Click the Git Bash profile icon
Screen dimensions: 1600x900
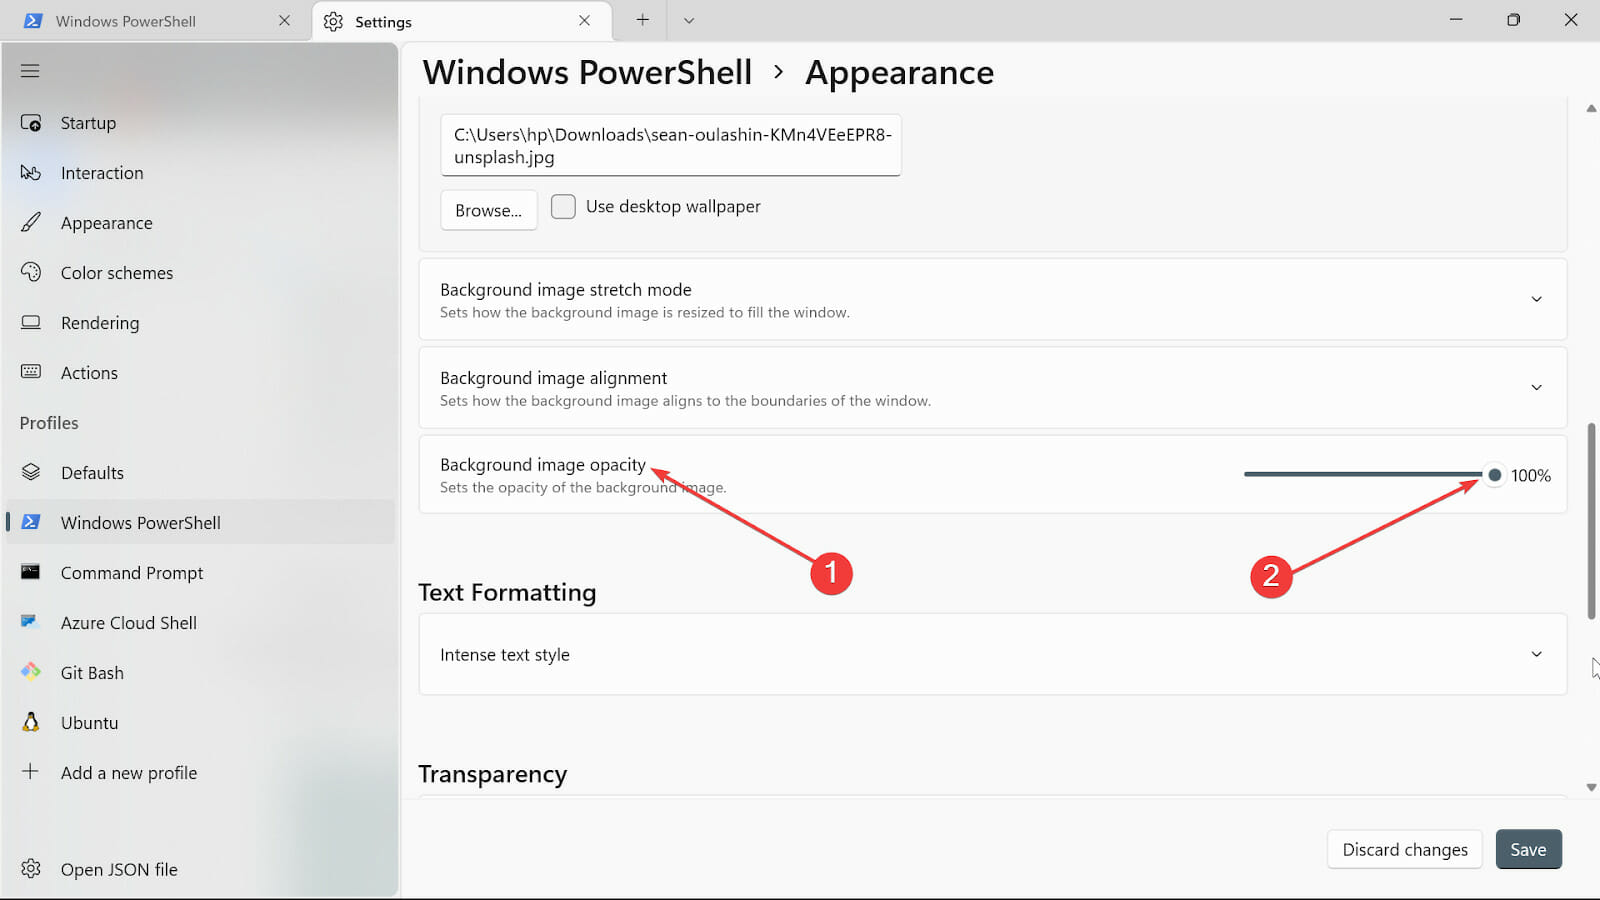click(x=31, y=672)
